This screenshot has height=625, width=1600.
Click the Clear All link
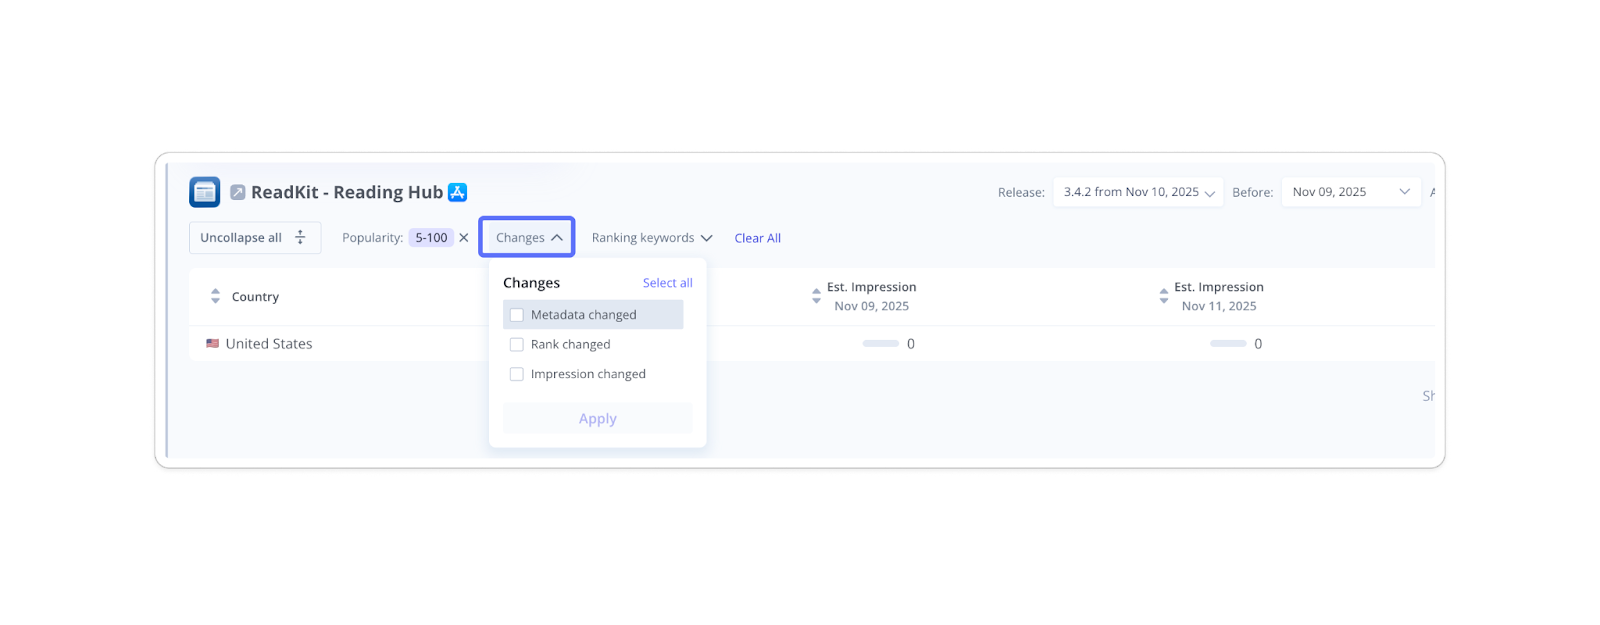point(757,238)
